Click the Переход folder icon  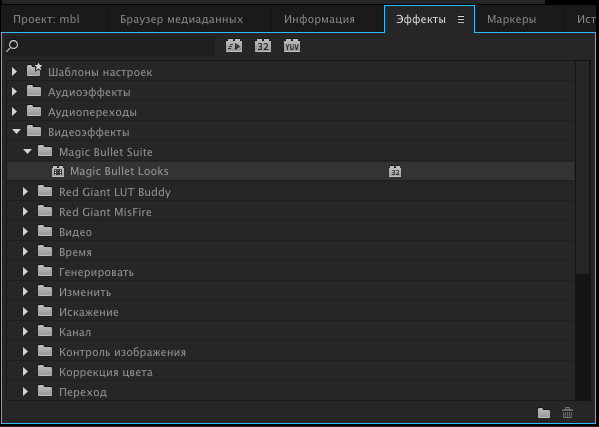pos(45,391)
